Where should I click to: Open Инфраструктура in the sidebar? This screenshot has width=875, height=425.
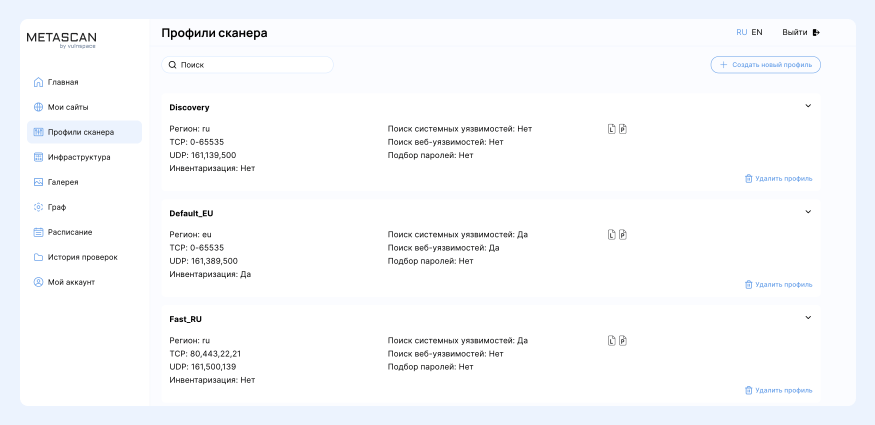pyautogui.click(x=84, y=157)
